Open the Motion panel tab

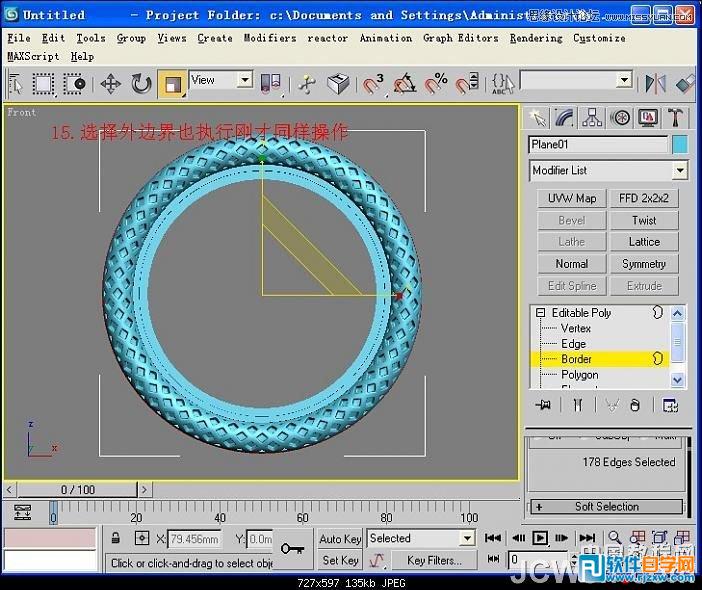tap(621, 118)
